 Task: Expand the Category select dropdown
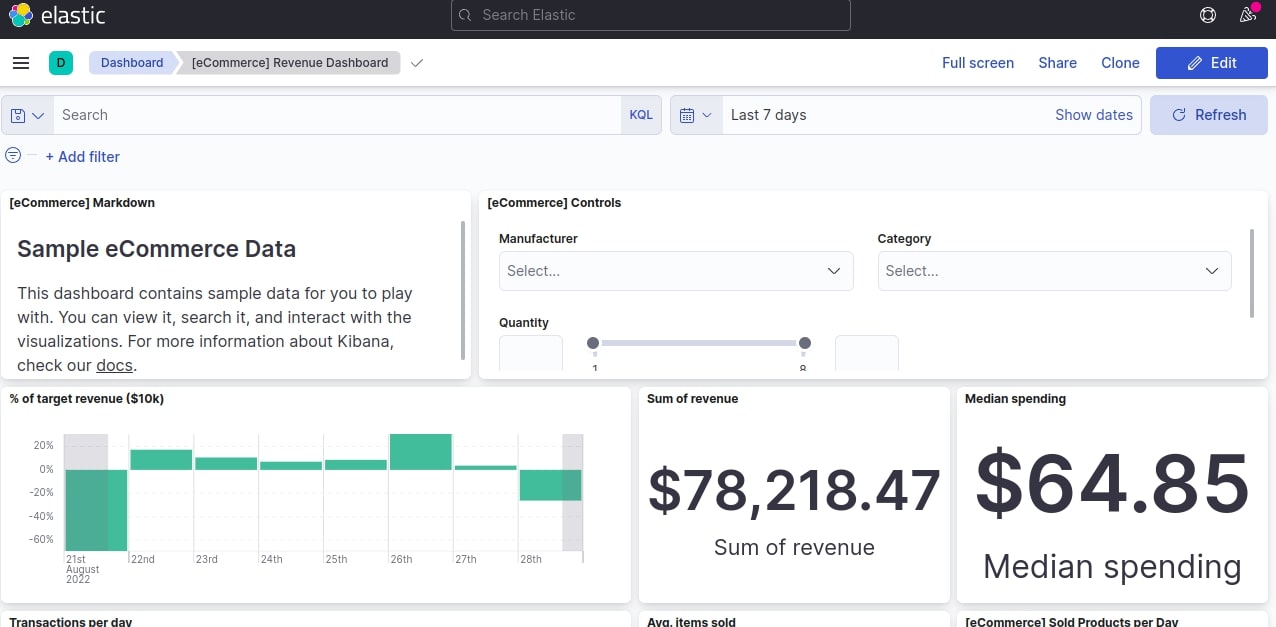1054,271
